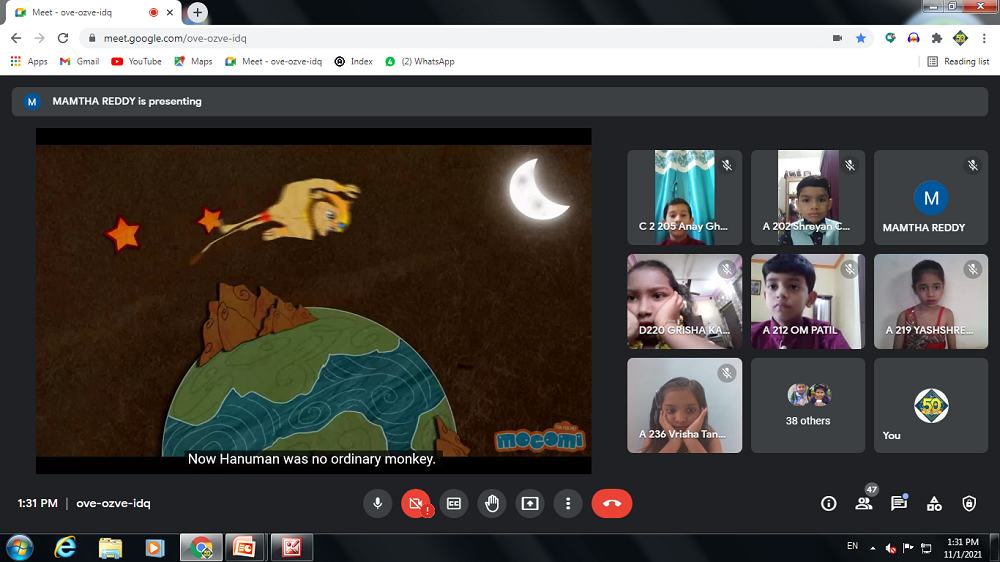Turn on the camera button
Screen dimensions: 1000x562
tap(416, 504)
